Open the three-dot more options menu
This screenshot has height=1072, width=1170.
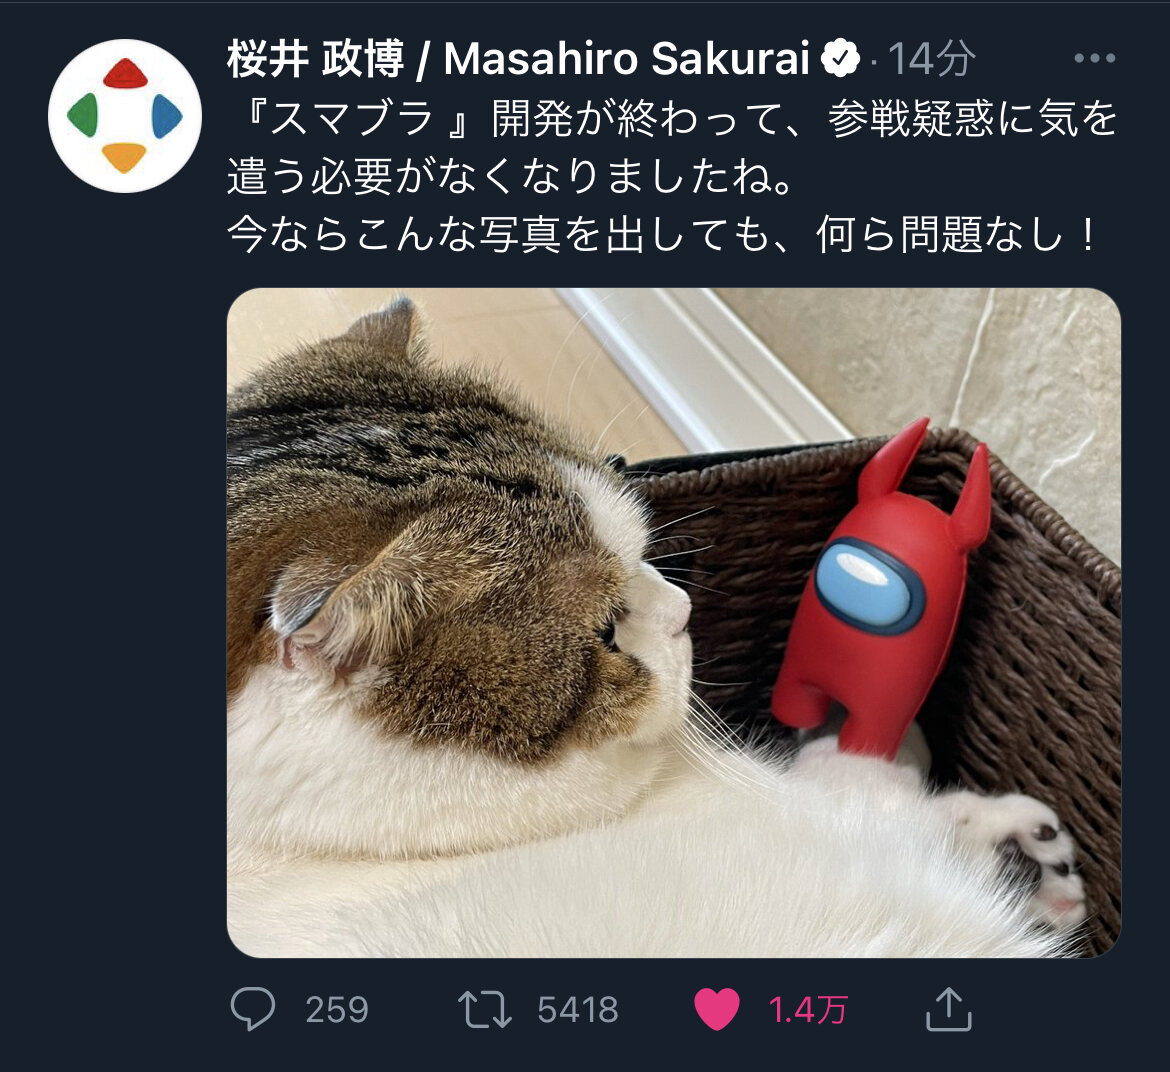[1095, 58]
